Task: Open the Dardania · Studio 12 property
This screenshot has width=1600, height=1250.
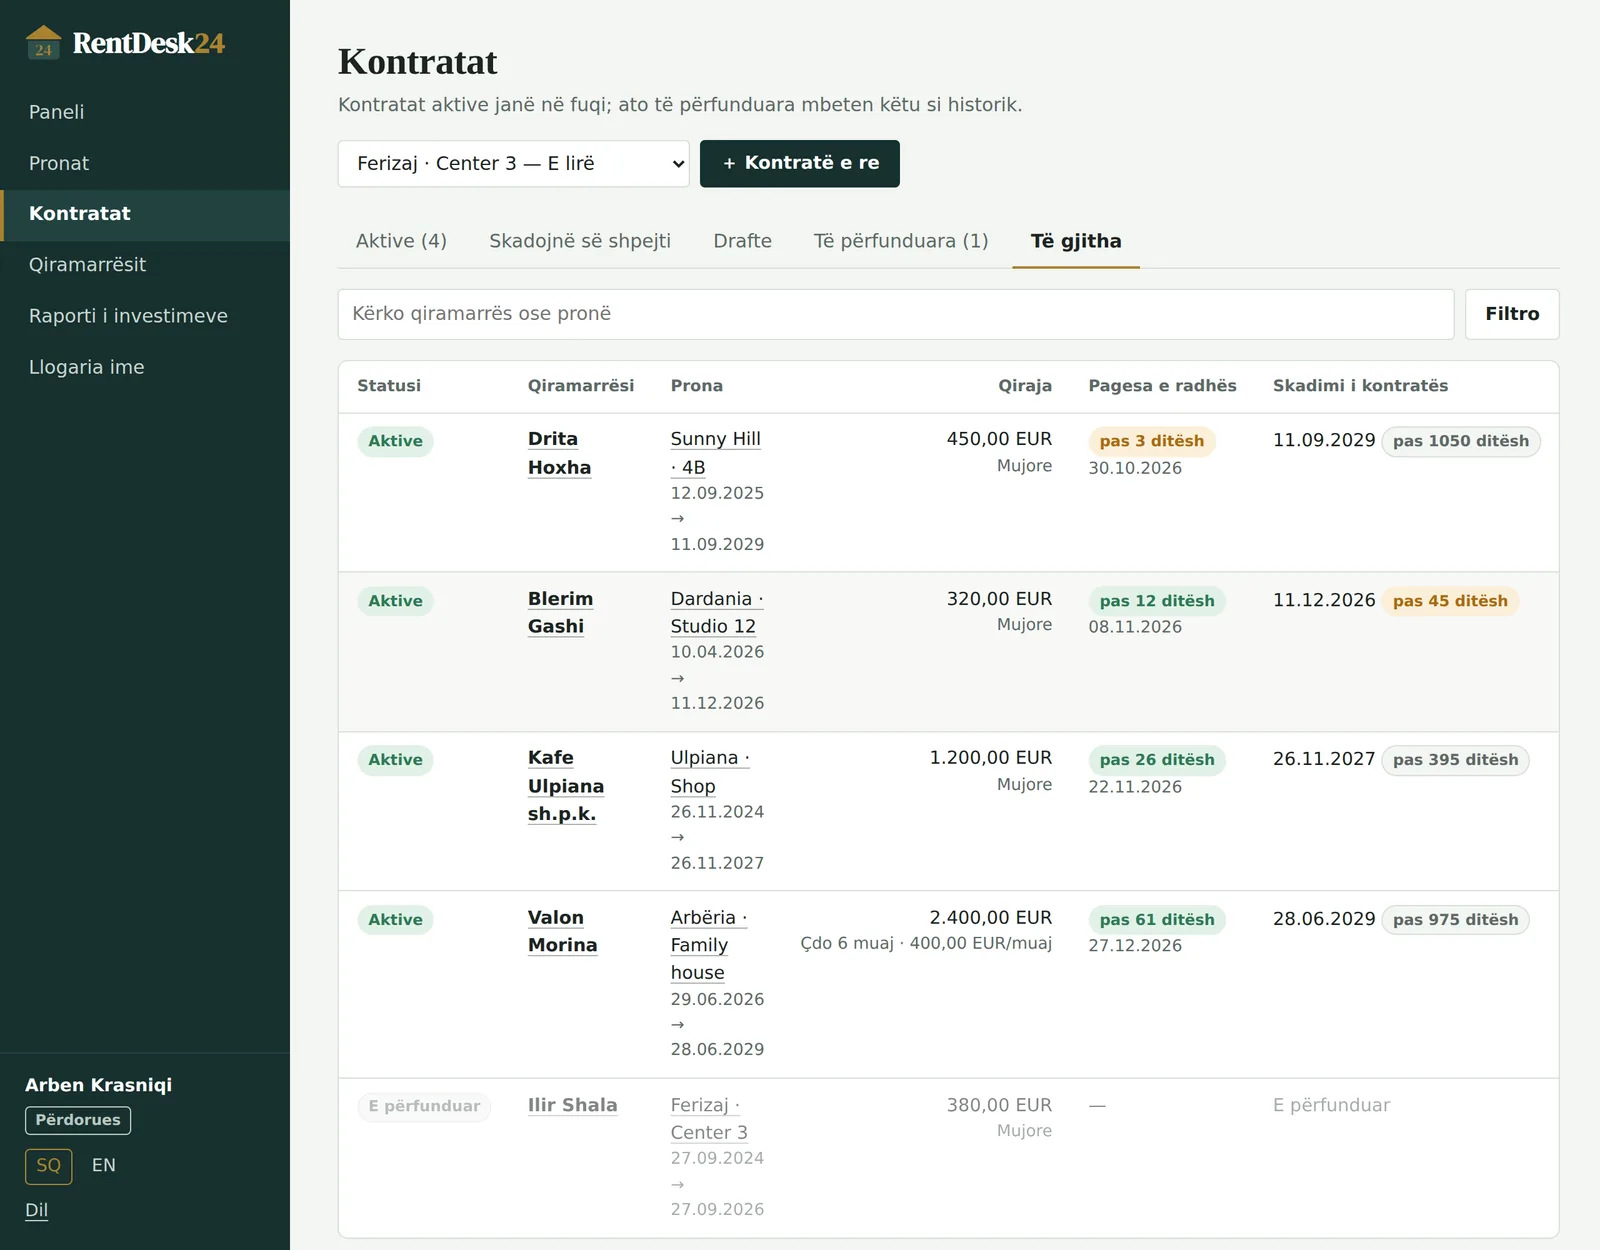Action: (x=717, y=612)
